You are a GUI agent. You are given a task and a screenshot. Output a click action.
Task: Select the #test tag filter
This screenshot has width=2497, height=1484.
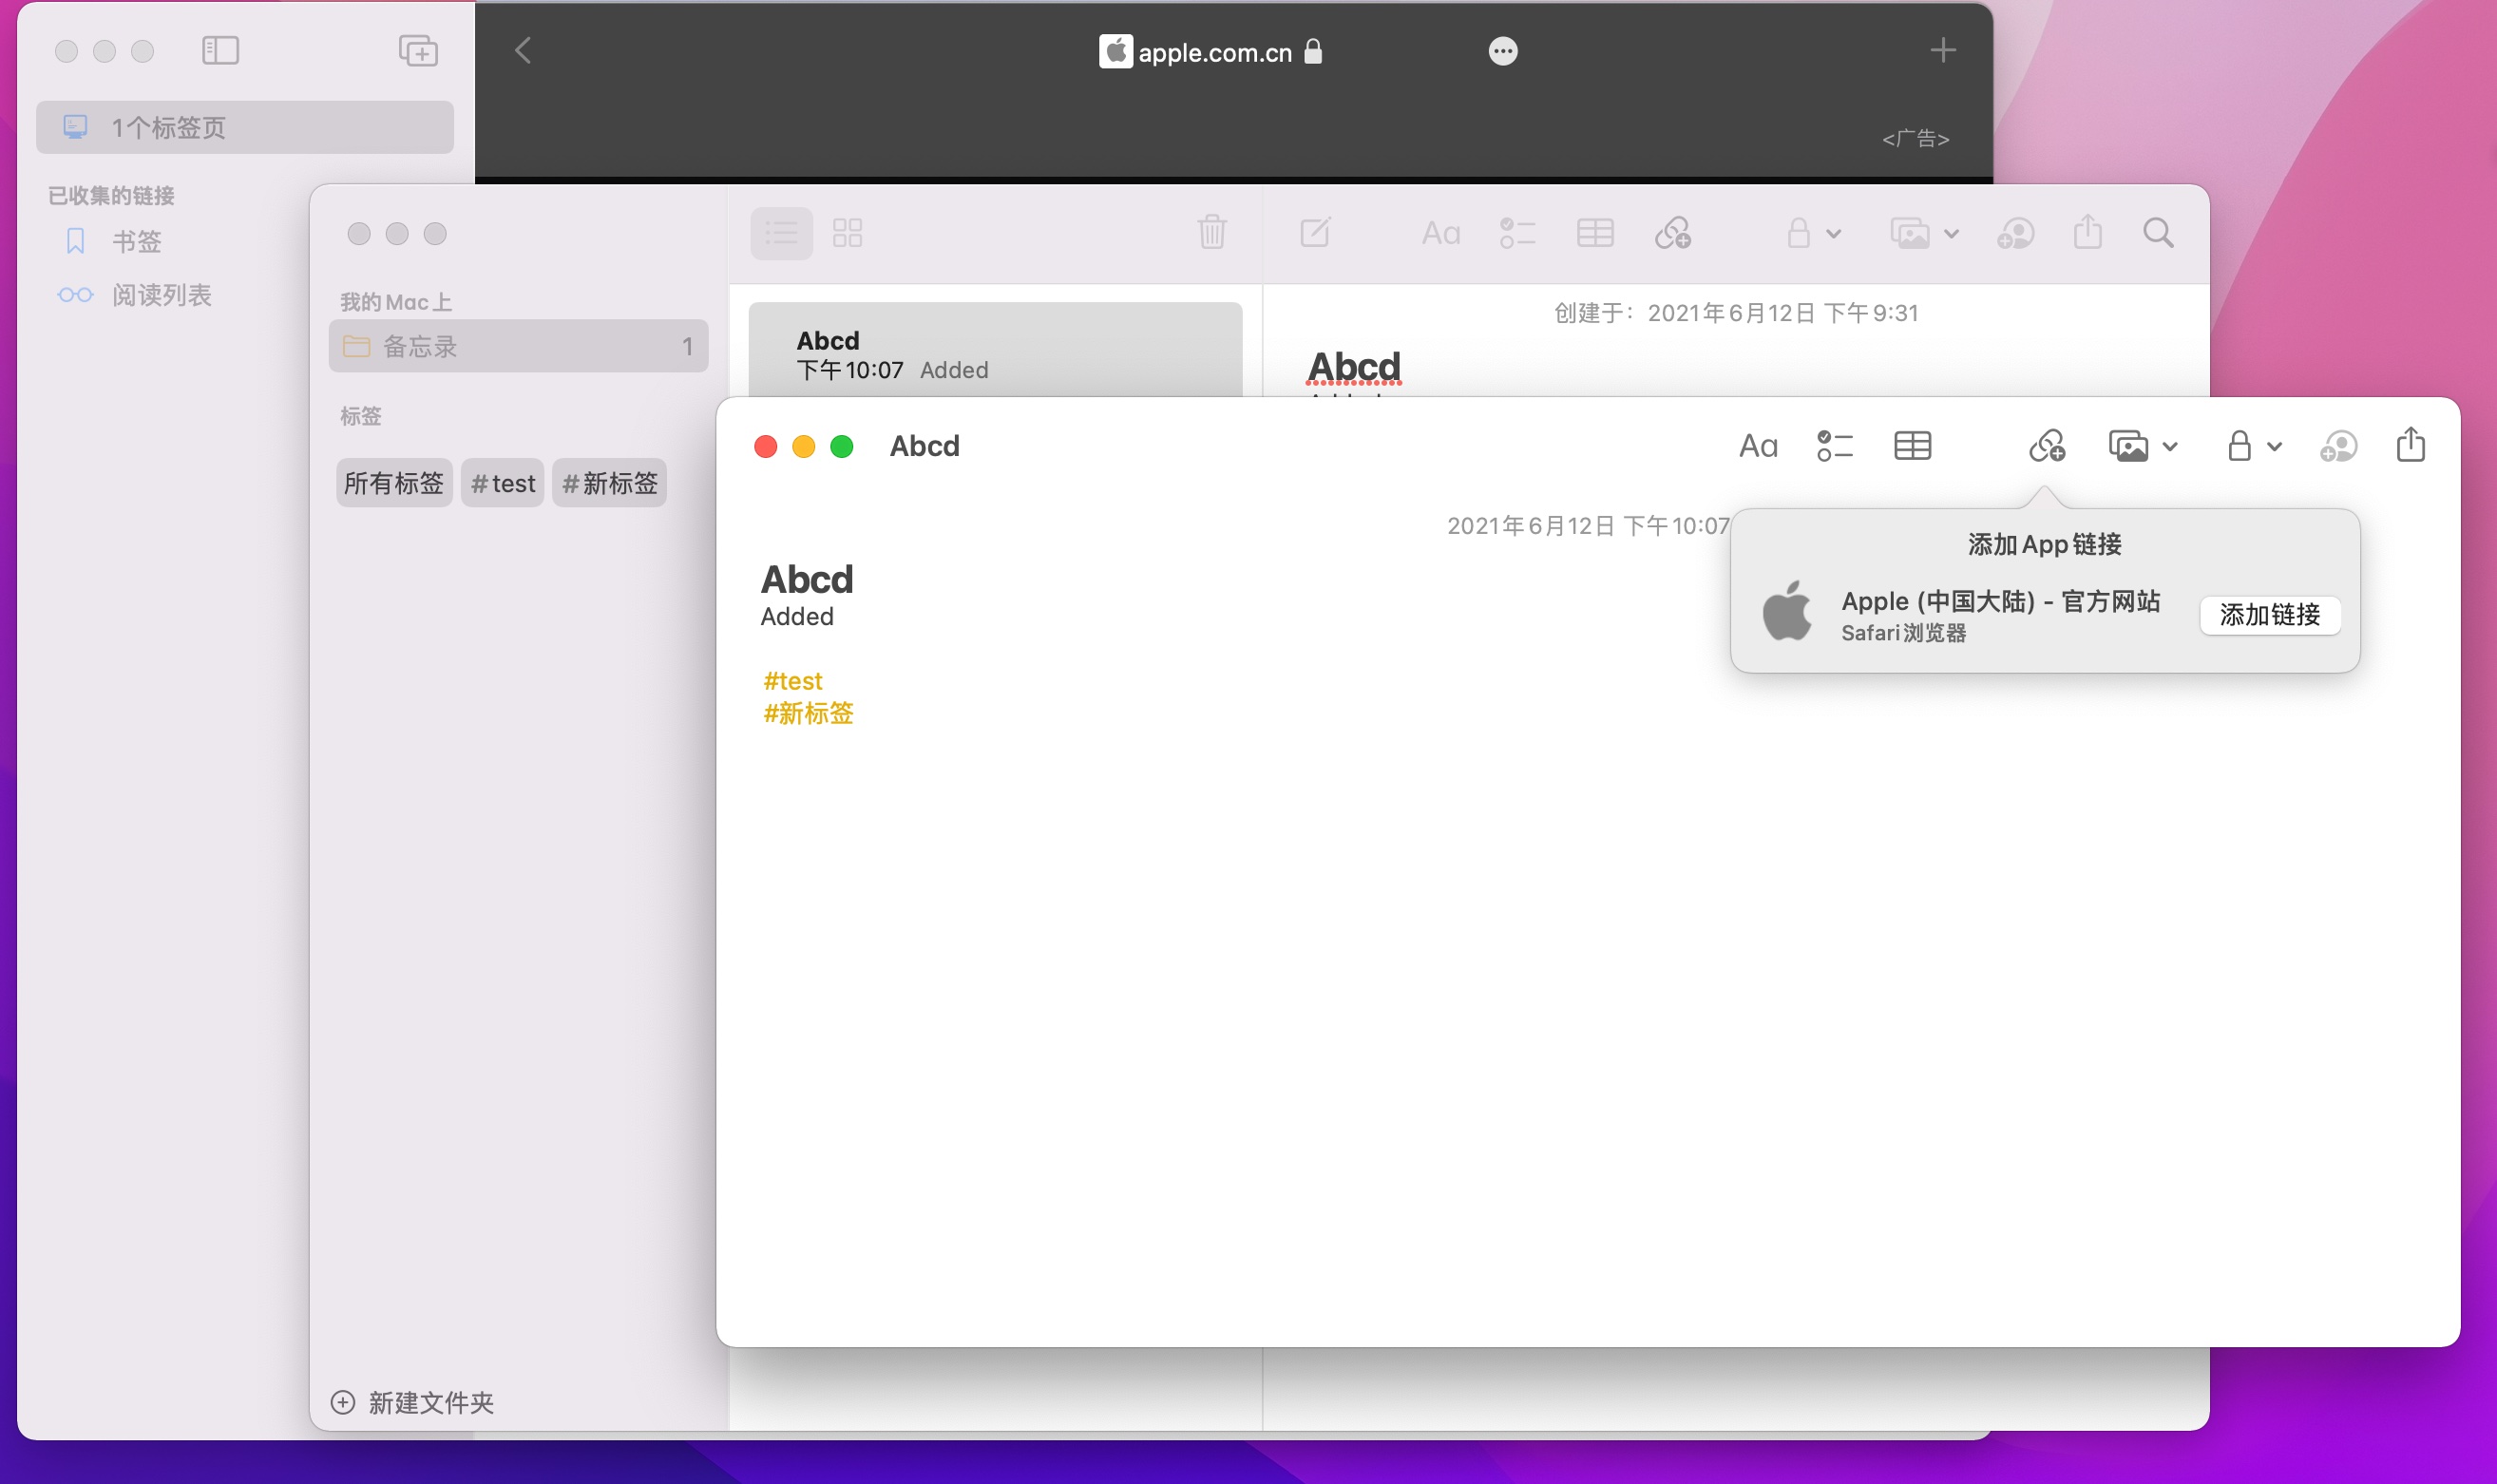[x=502, y=484]
